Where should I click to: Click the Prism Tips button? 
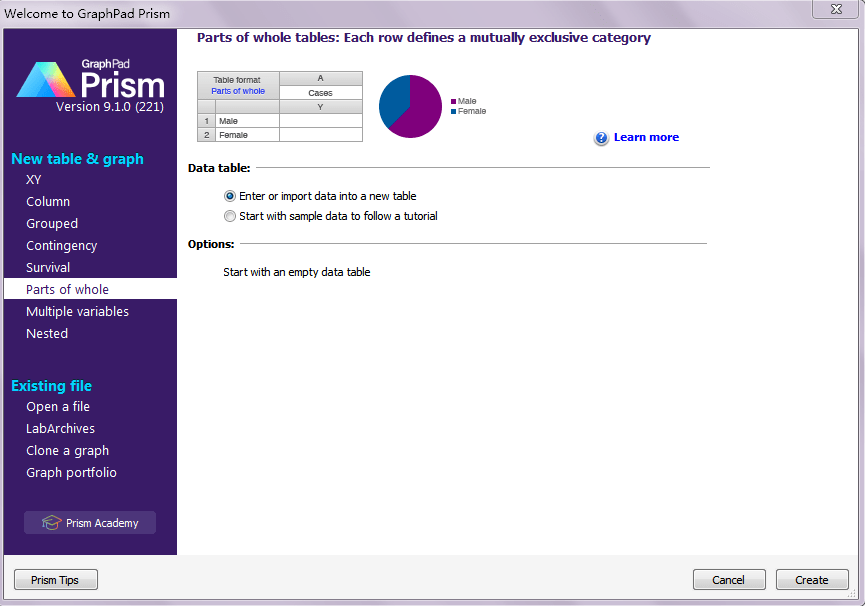[x=56, y=580]
